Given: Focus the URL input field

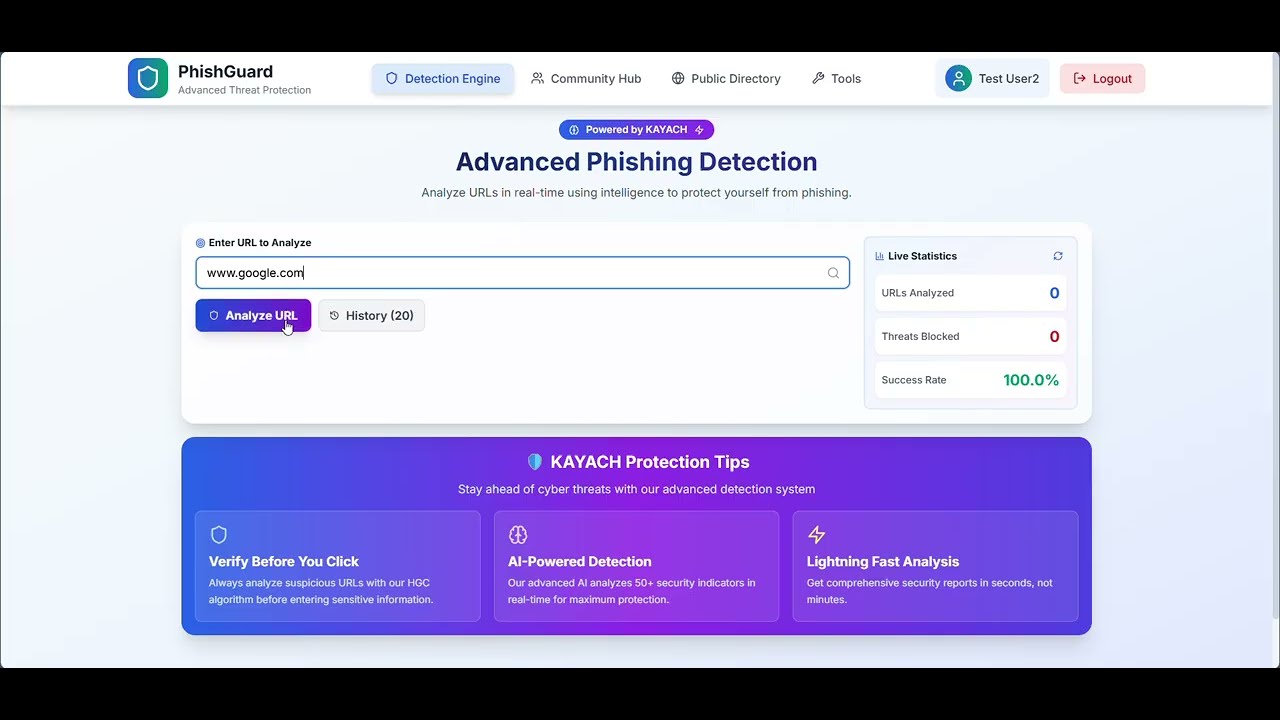Looking at the screenshot, I should click(522, 273).
